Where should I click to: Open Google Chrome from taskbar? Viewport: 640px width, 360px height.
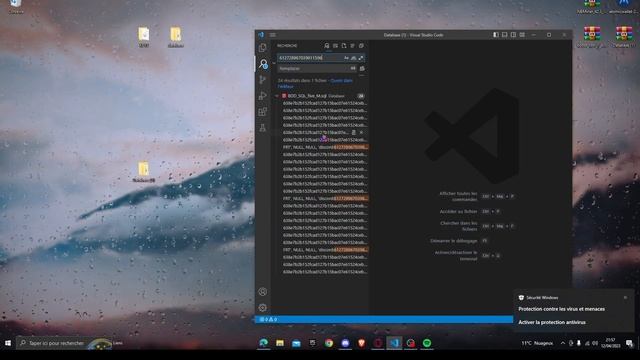tap(329, 343)
